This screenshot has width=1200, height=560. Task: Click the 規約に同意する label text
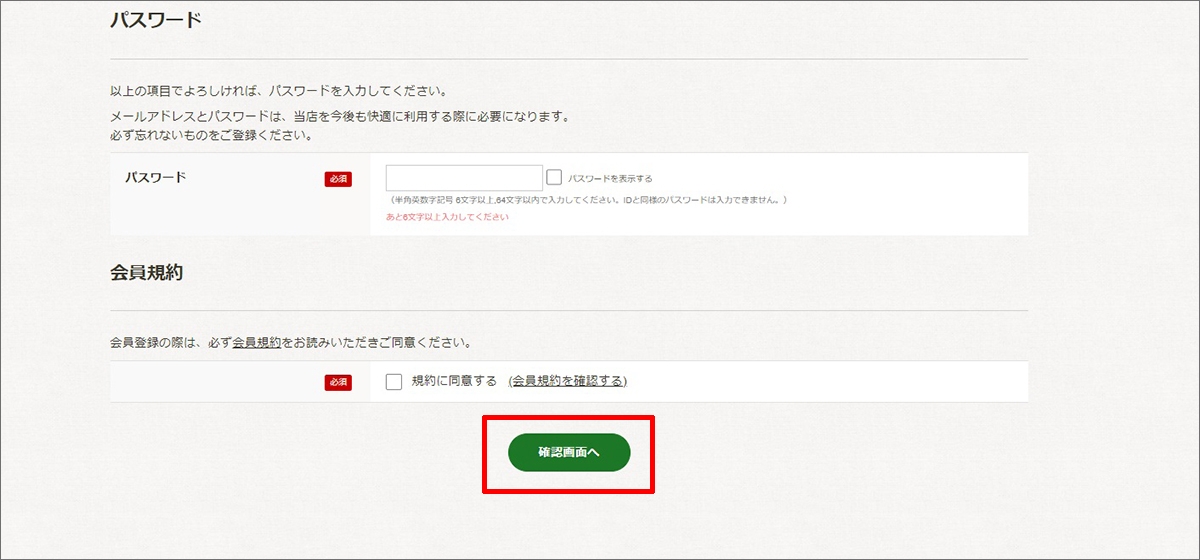point(454,381)
